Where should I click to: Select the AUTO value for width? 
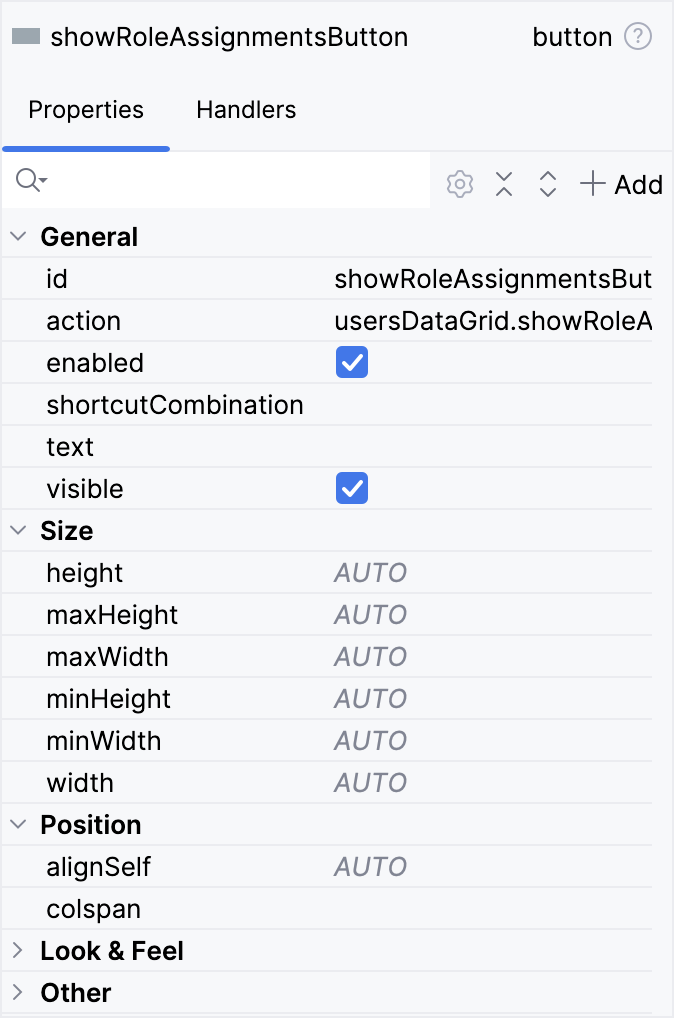(x=370, y=783)
